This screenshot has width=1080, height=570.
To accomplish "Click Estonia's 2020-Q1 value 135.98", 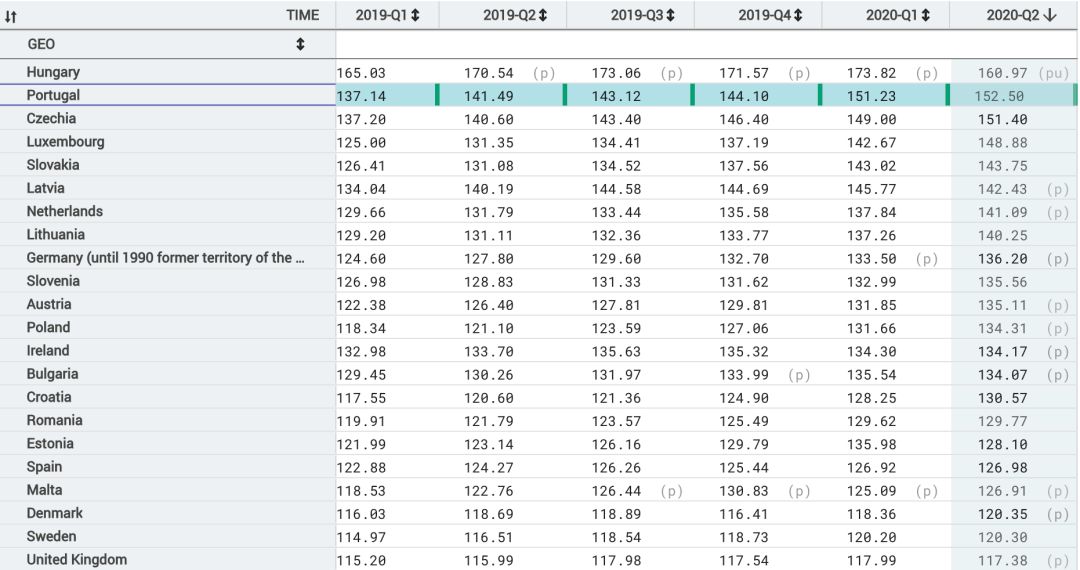I will [x=871, y=445].
